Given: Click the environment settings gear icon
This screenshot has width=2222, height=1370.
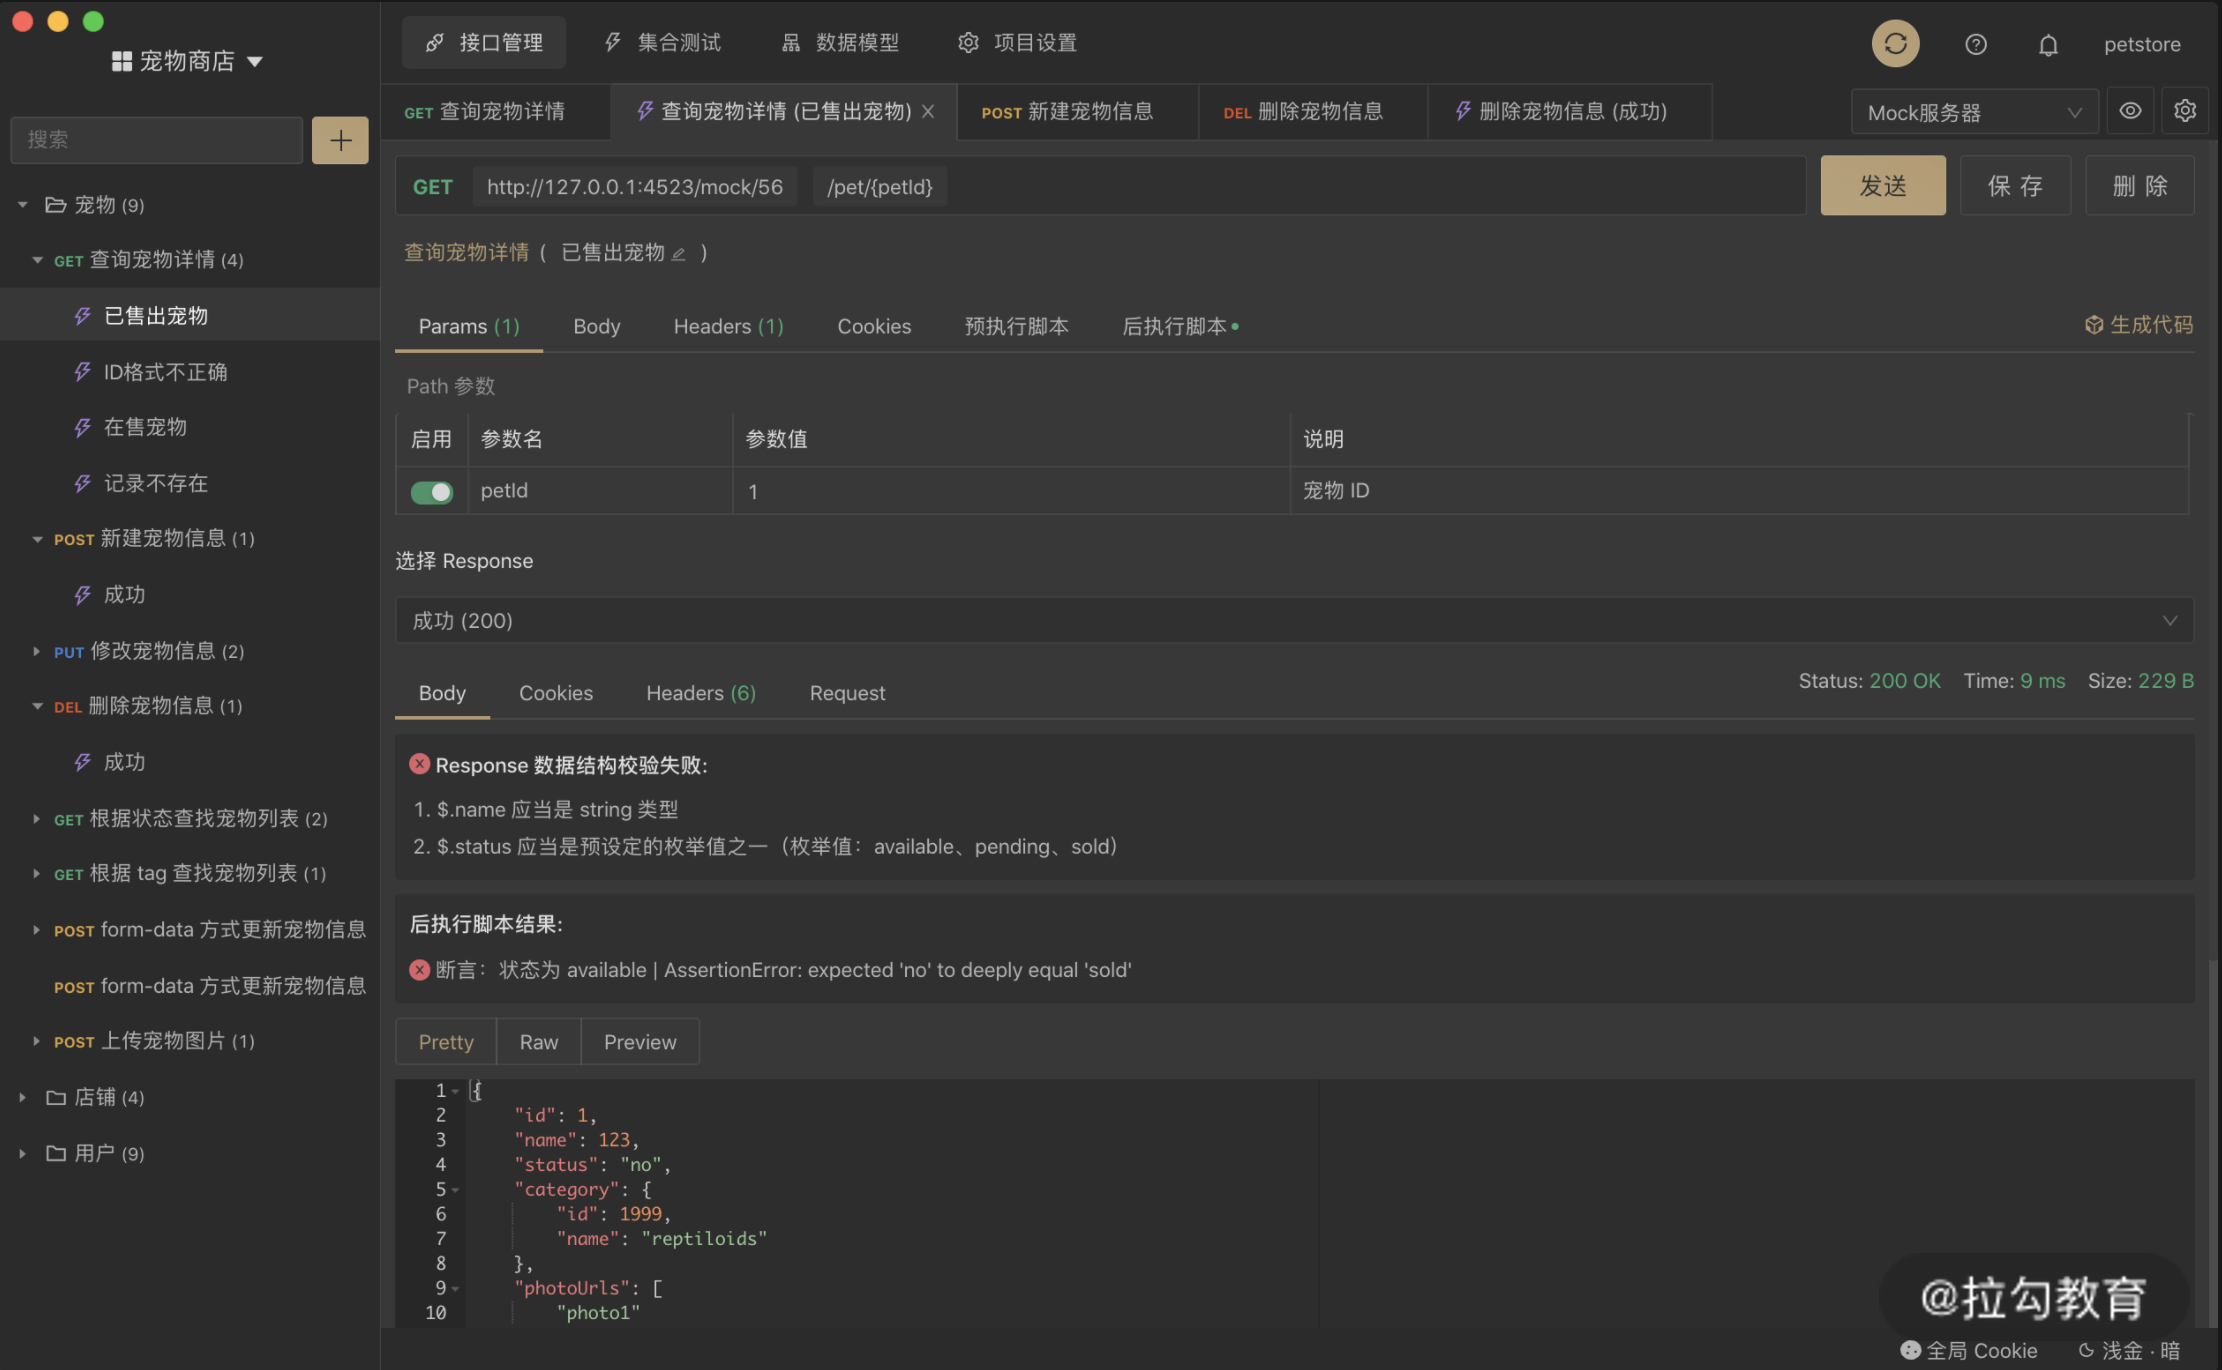Looking at the screenshot, I should pyautogui.click(x=2185, y=111).
